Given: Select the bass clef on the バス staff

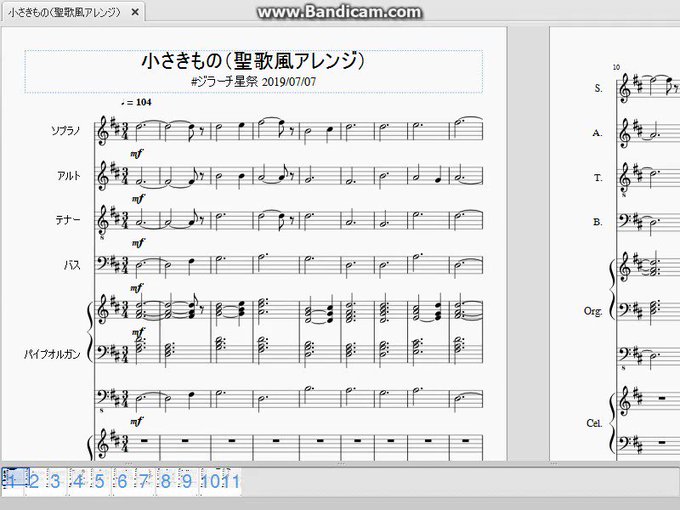Looking at the screenshot, I should point(103,263).
